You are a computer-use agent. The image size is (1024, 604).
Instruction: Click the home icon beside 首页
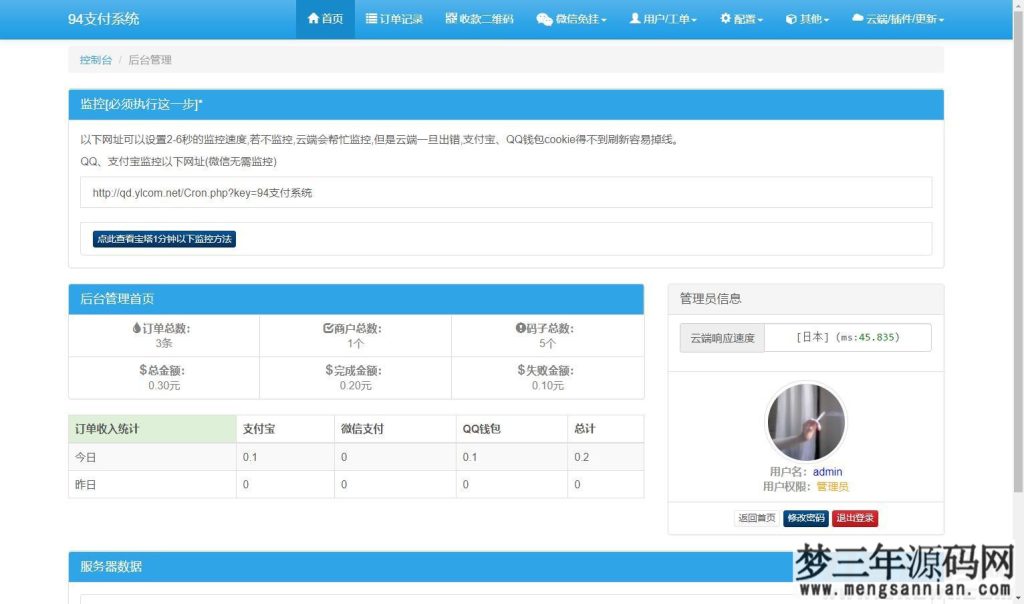(312, 18)
